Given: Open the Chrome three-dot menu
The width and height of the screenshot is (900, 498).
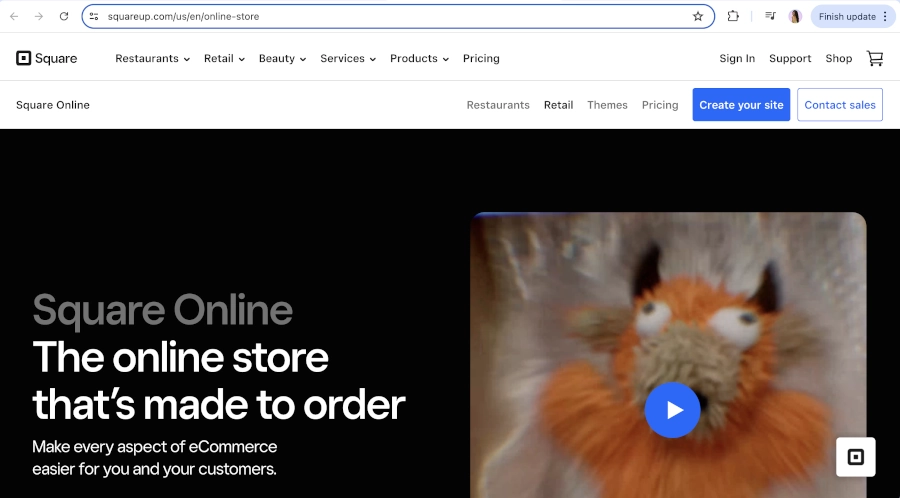Looking at the screenshot, I should (x=885, y=16).
